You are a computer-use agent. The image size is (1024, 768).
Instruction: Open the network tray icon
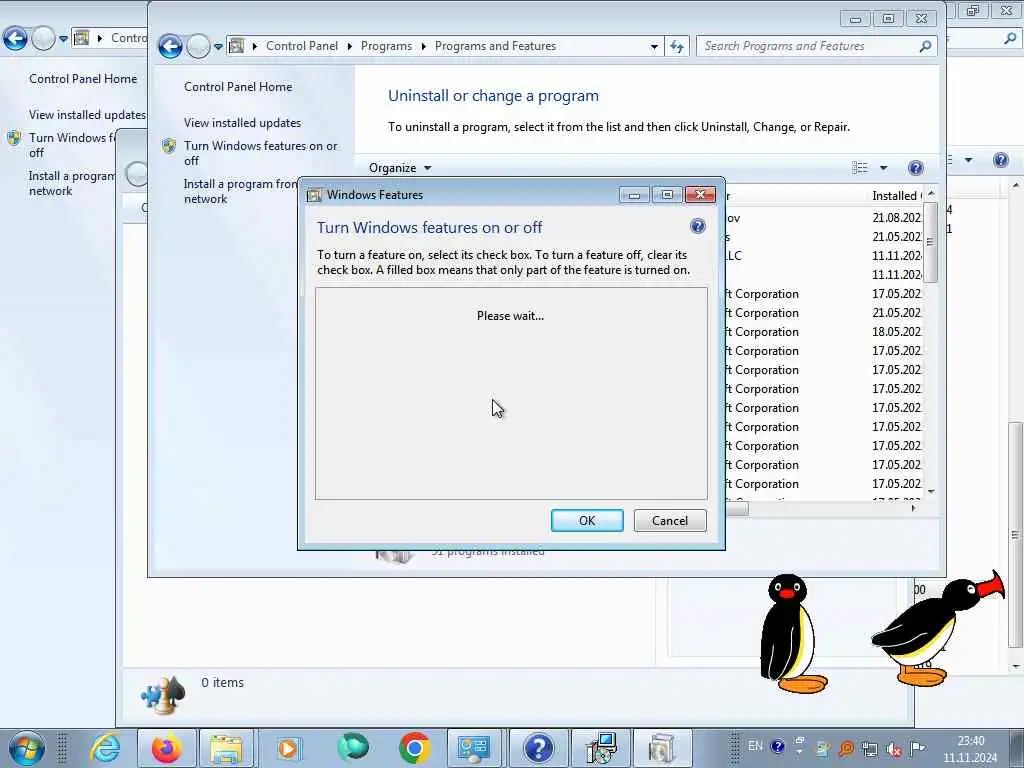[869, 748]
